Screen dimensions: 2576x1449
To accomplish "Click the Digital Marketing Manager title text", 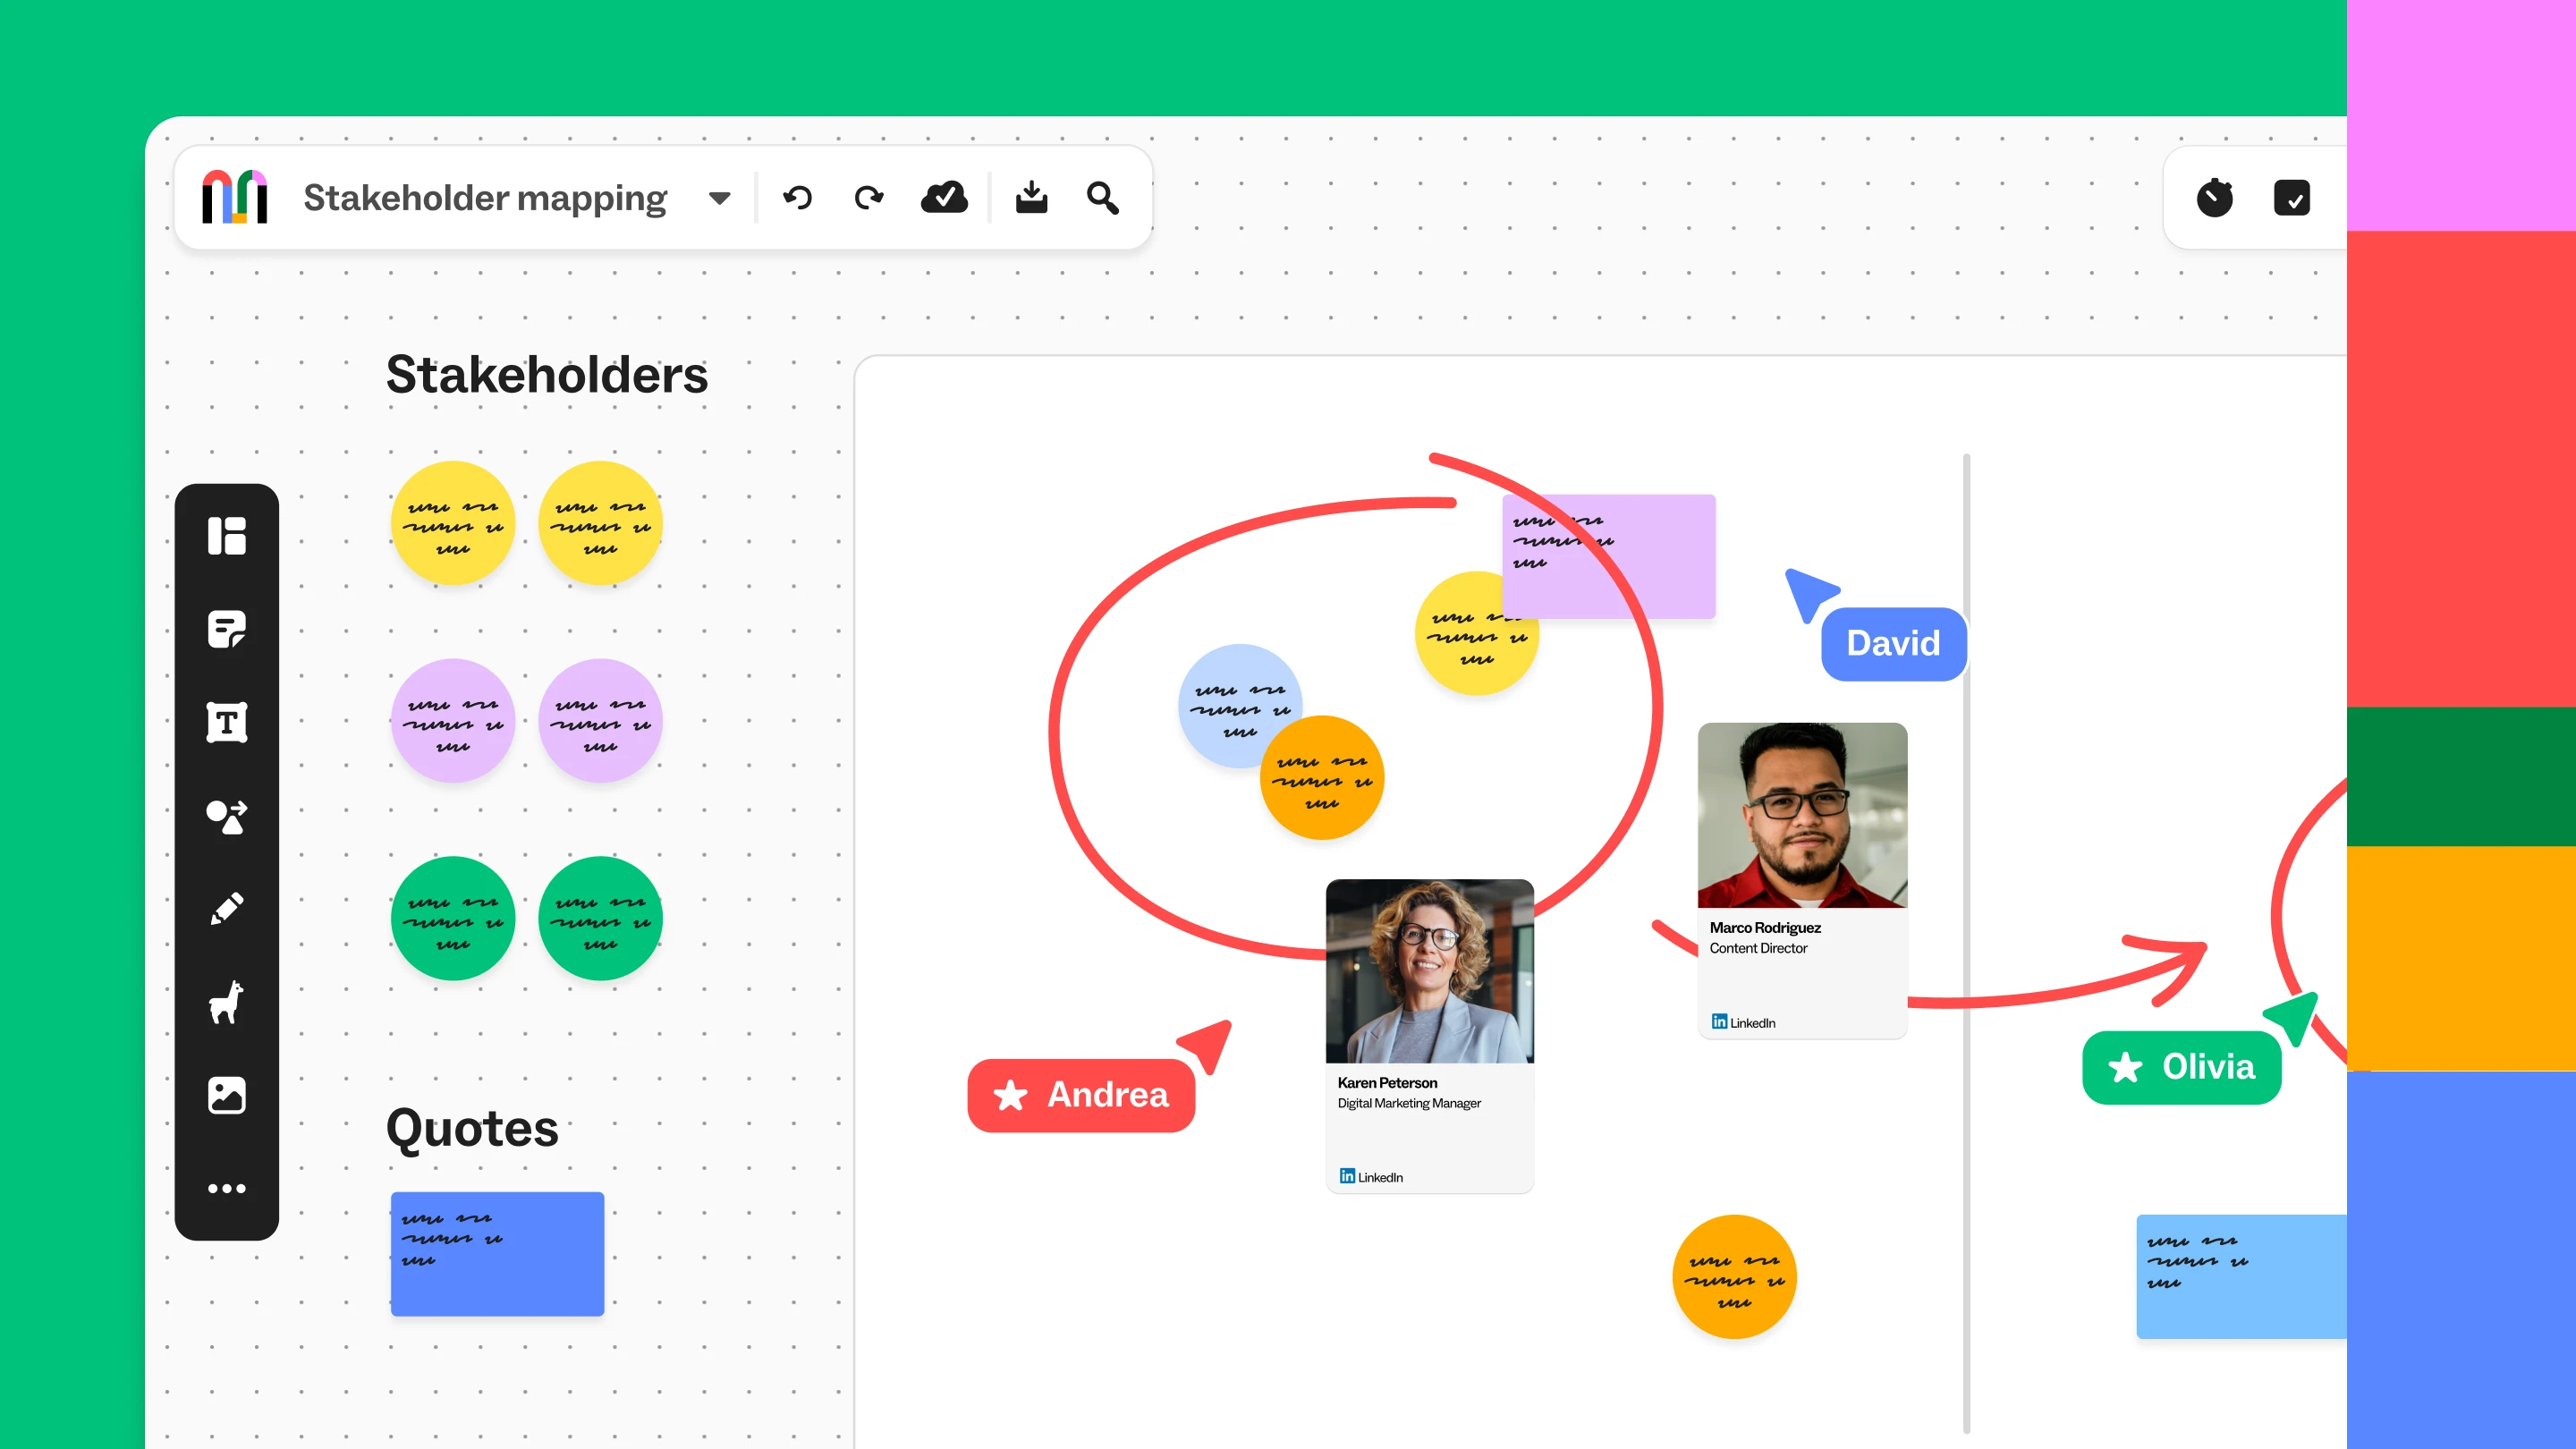I will (x=1409, y=1103).
